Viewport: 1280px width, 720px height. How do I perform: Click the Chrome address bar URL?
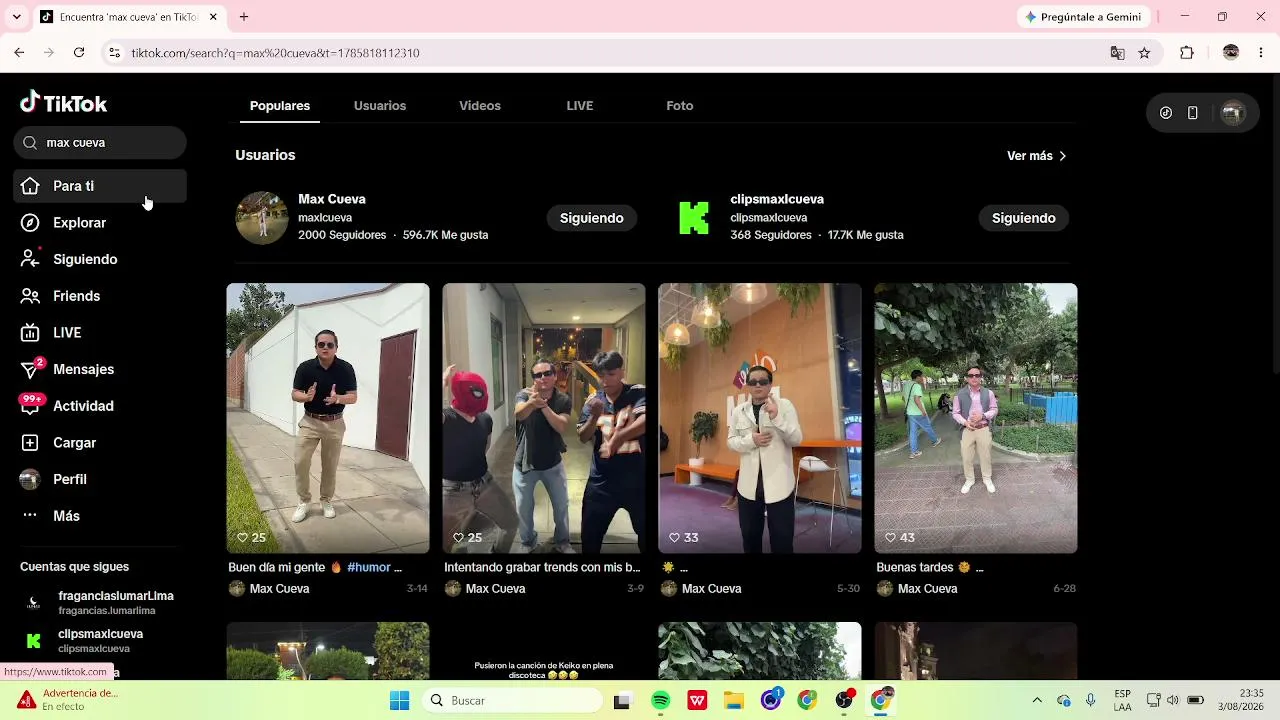click(276, 53)
